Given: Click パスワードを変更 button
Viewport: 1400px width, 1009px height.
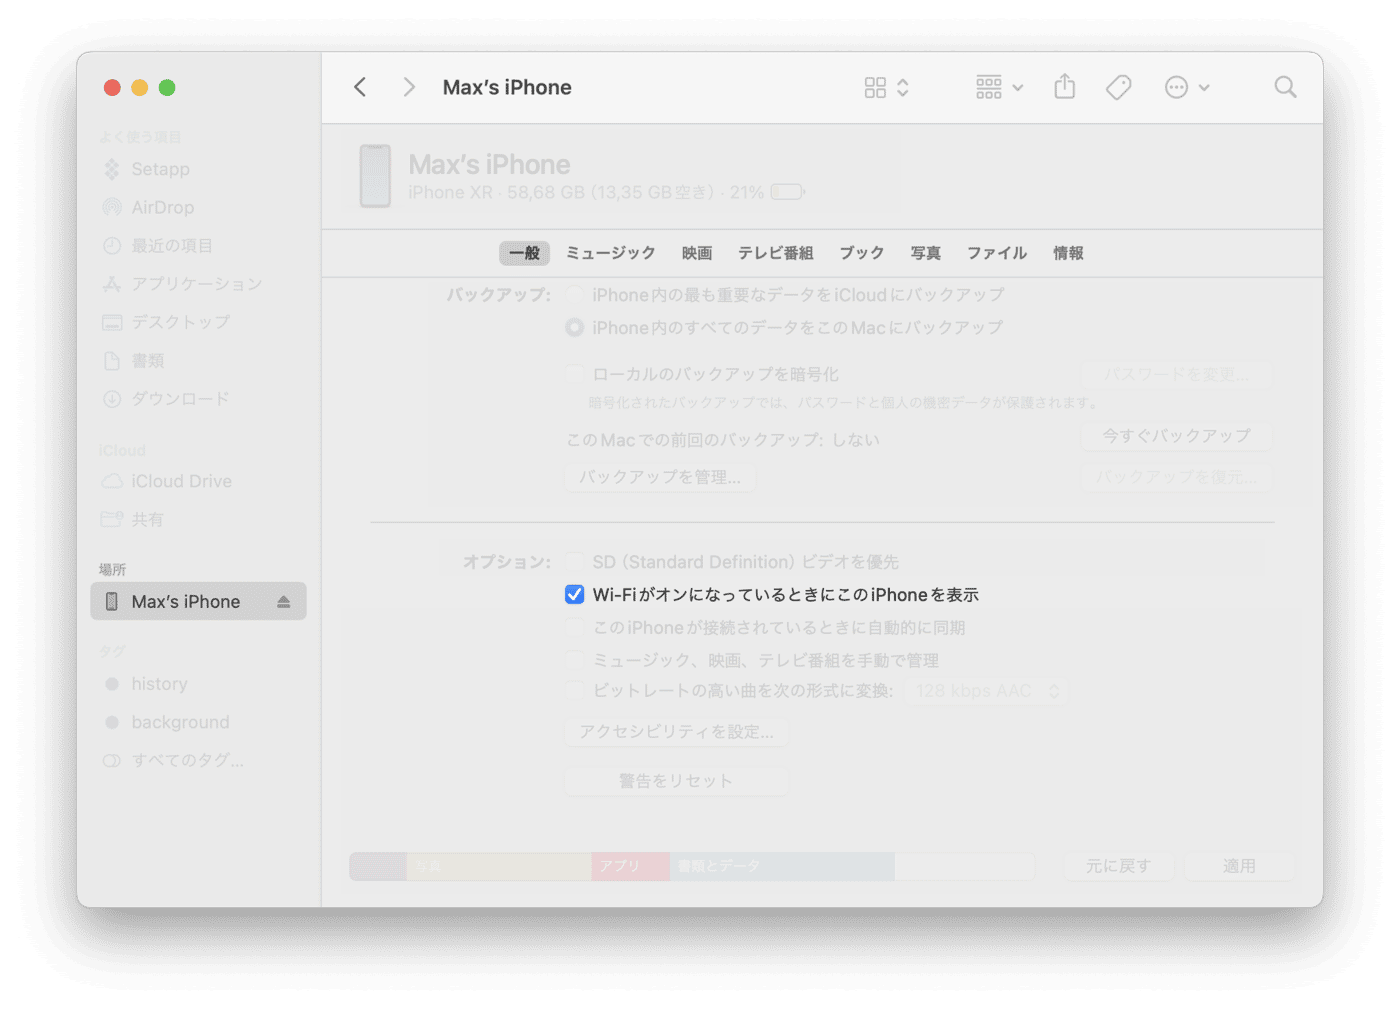Looking at the screenshot, I should click(1177, 375).
